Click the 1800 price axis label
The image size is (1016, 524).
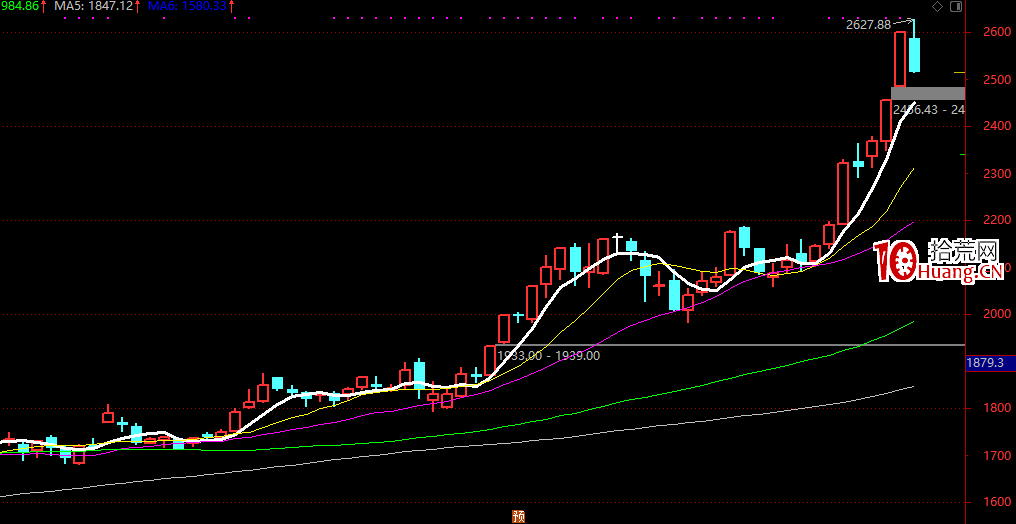(995, 408)
